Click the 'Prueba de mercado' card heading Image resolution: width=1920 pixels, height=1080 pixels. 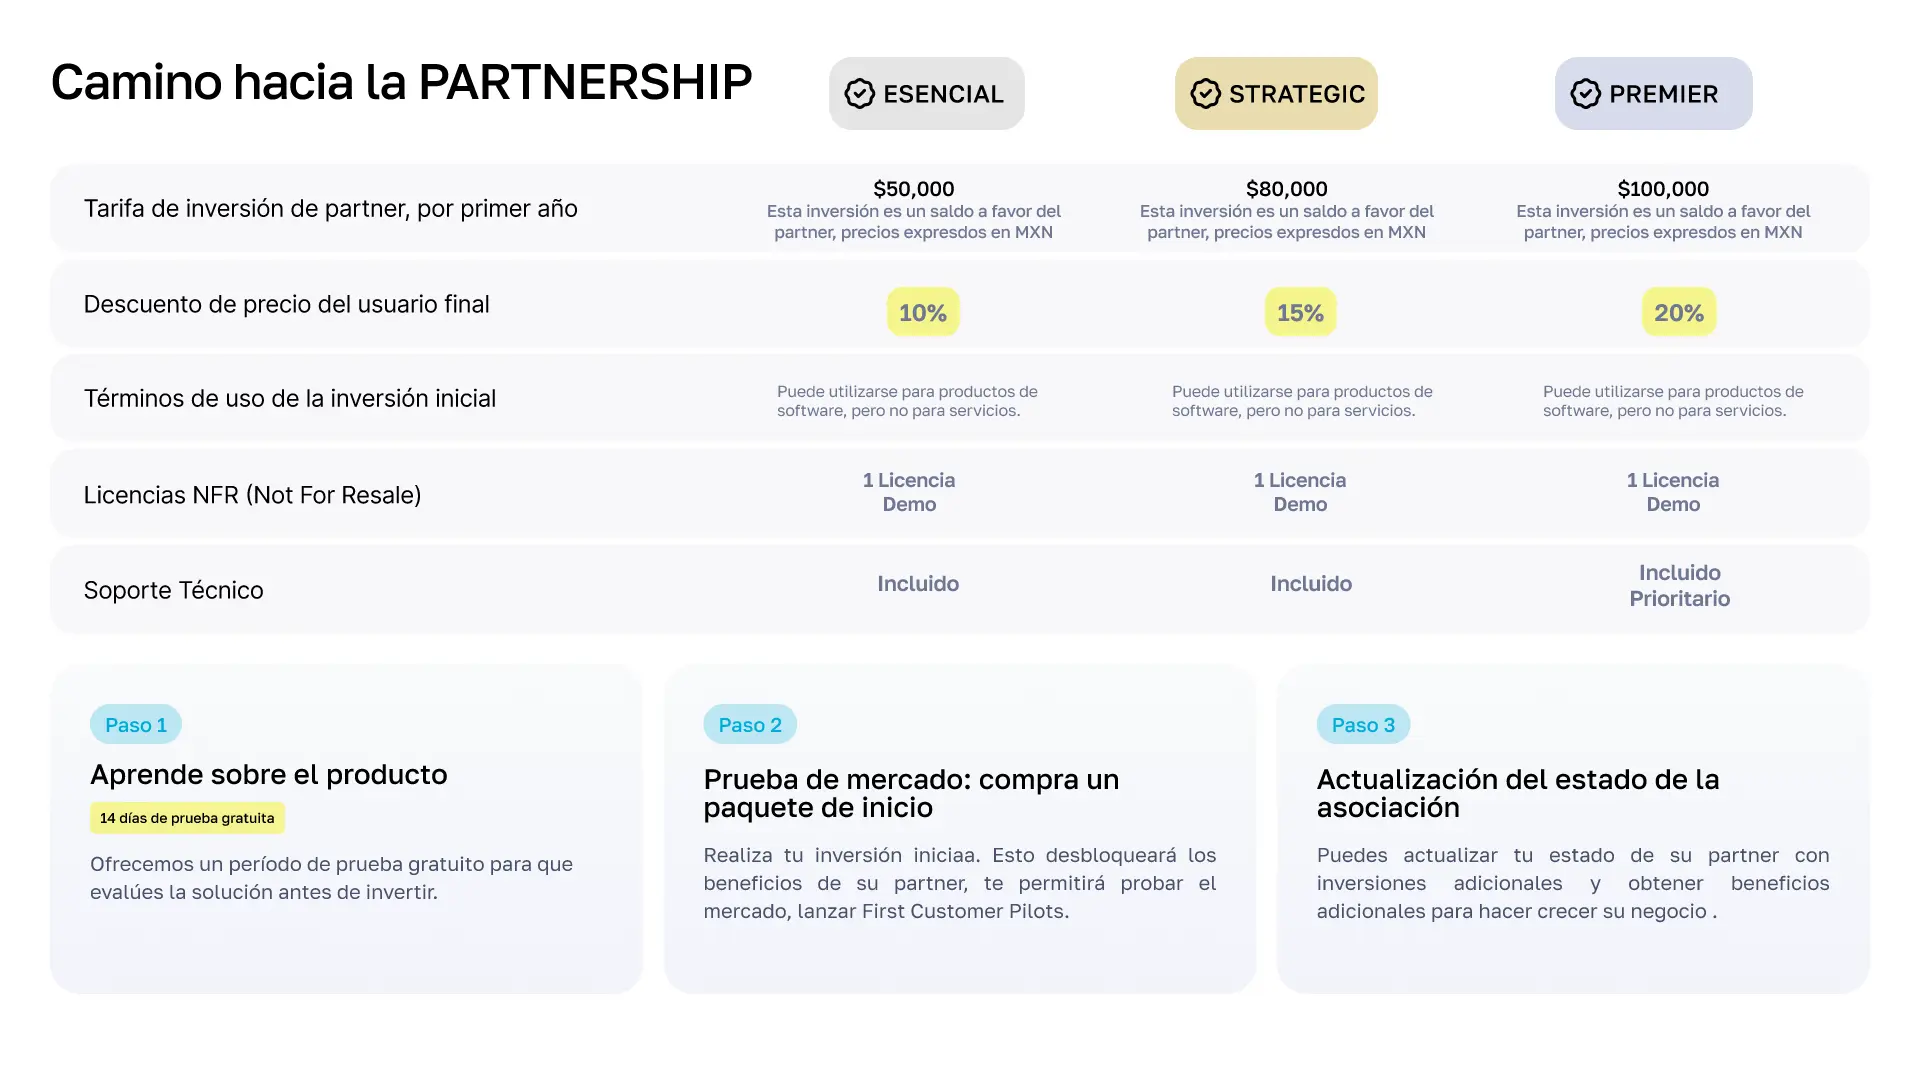click(910, 793)
